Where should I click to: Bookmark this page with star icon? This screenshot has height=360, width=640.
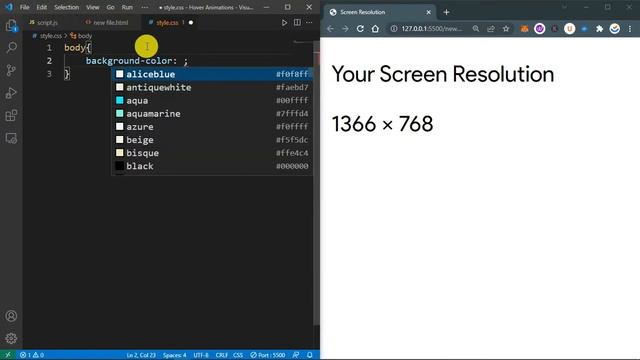click(506, 29)
